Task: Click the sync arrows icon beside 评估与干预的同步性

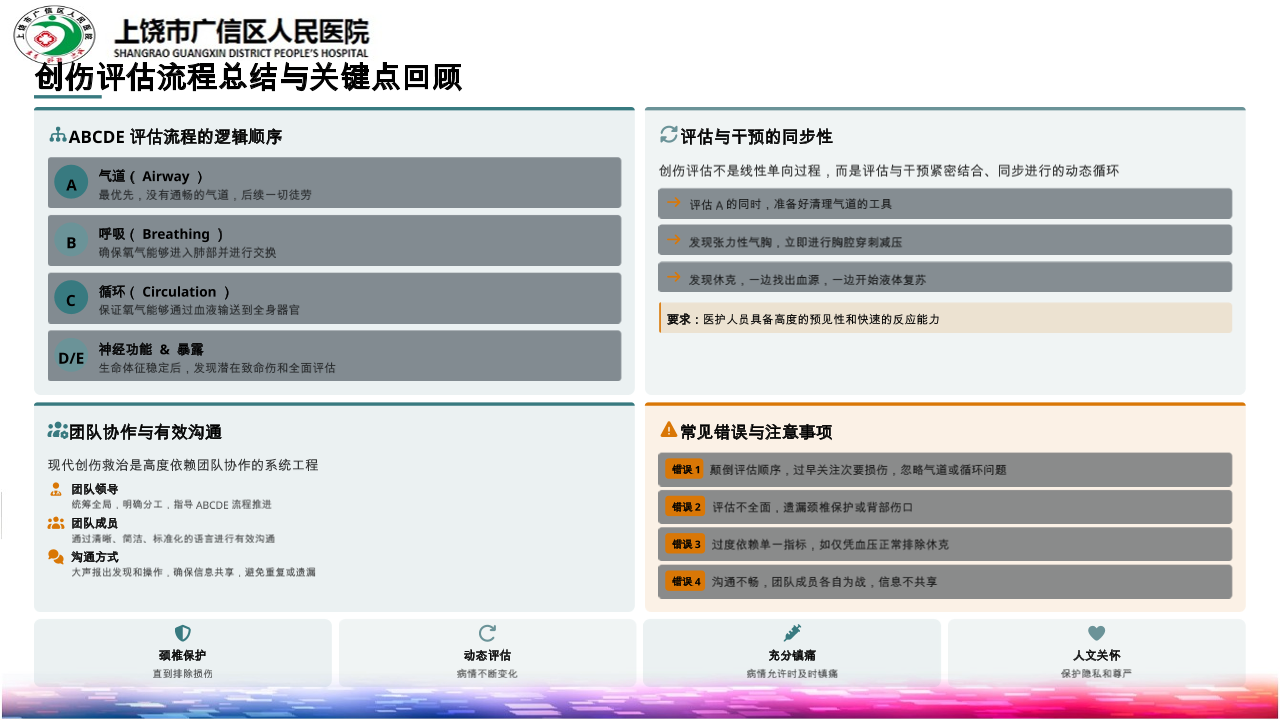Action: (x=668, y=135)
